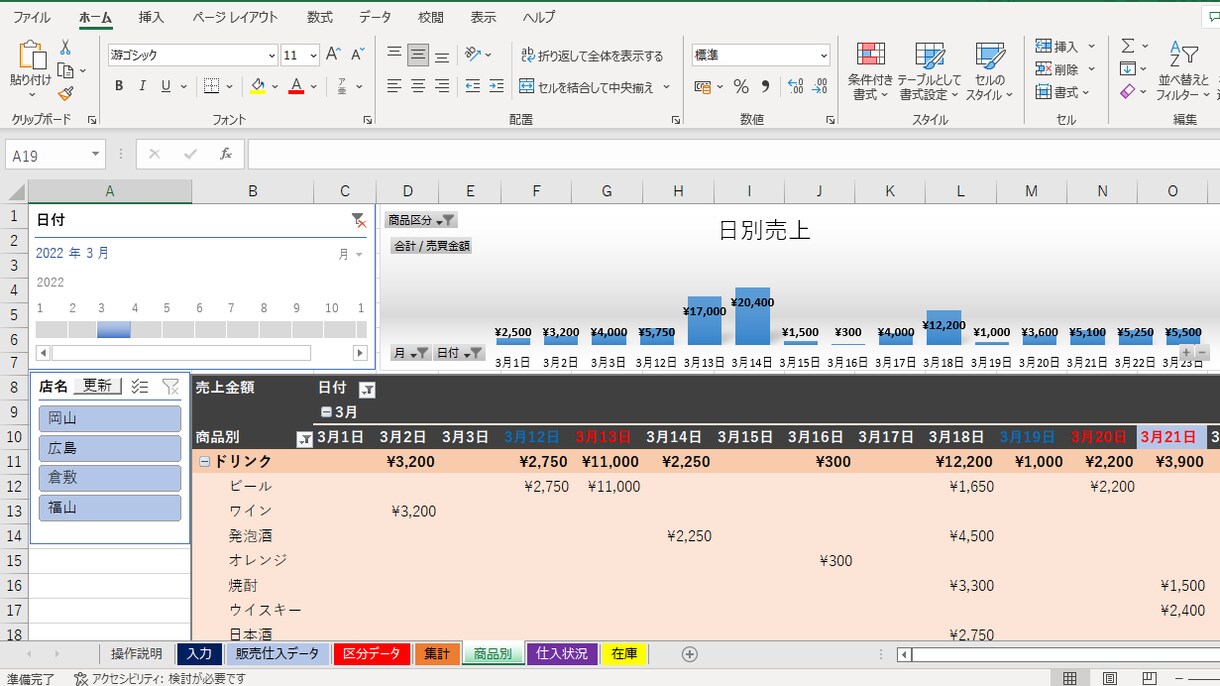Collapse the 3月 column group
Viewport: 1220px width, 686px height.
click(325, 412)
